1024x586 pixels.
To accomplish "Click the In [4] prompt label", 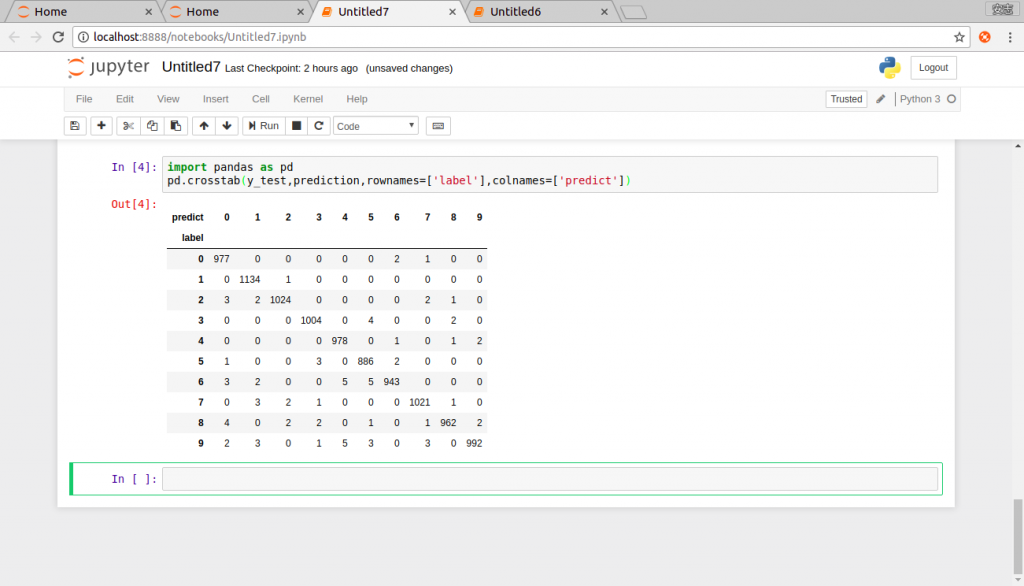I will coord(134,167).
